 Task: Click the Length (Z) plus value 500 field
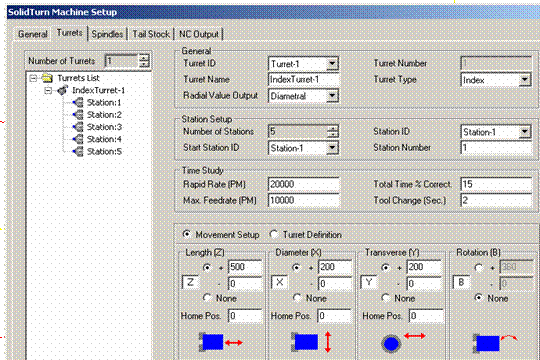(245, 267)
